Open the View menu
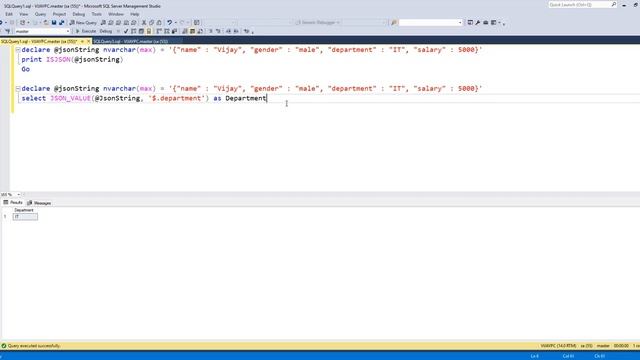This screenshot has width=640, height=360. 24,14
